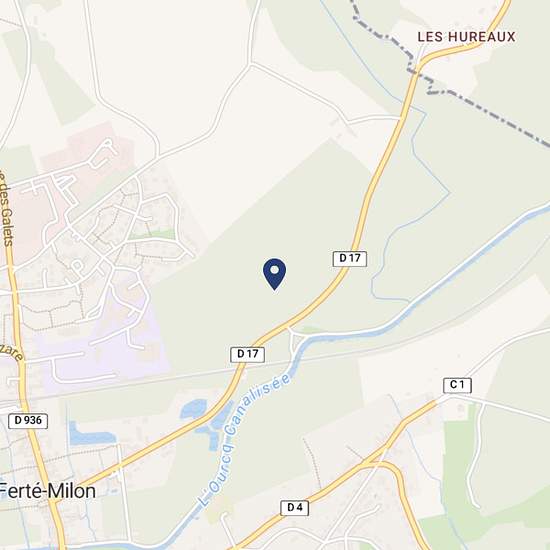
Task: Click the small blue pond beside the D 17
Action: 192,409
